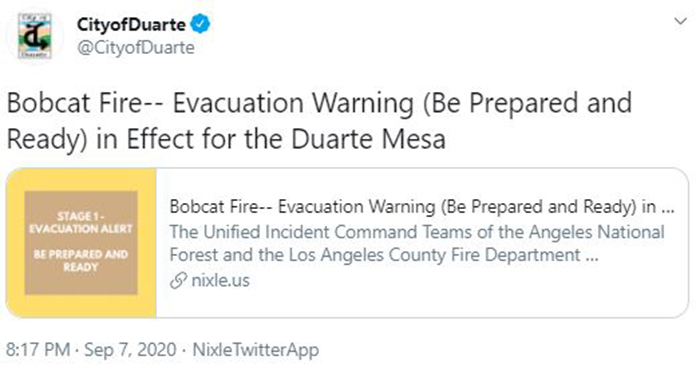
Task: Open the @CityofDuarte handle link
Action: 136,47
